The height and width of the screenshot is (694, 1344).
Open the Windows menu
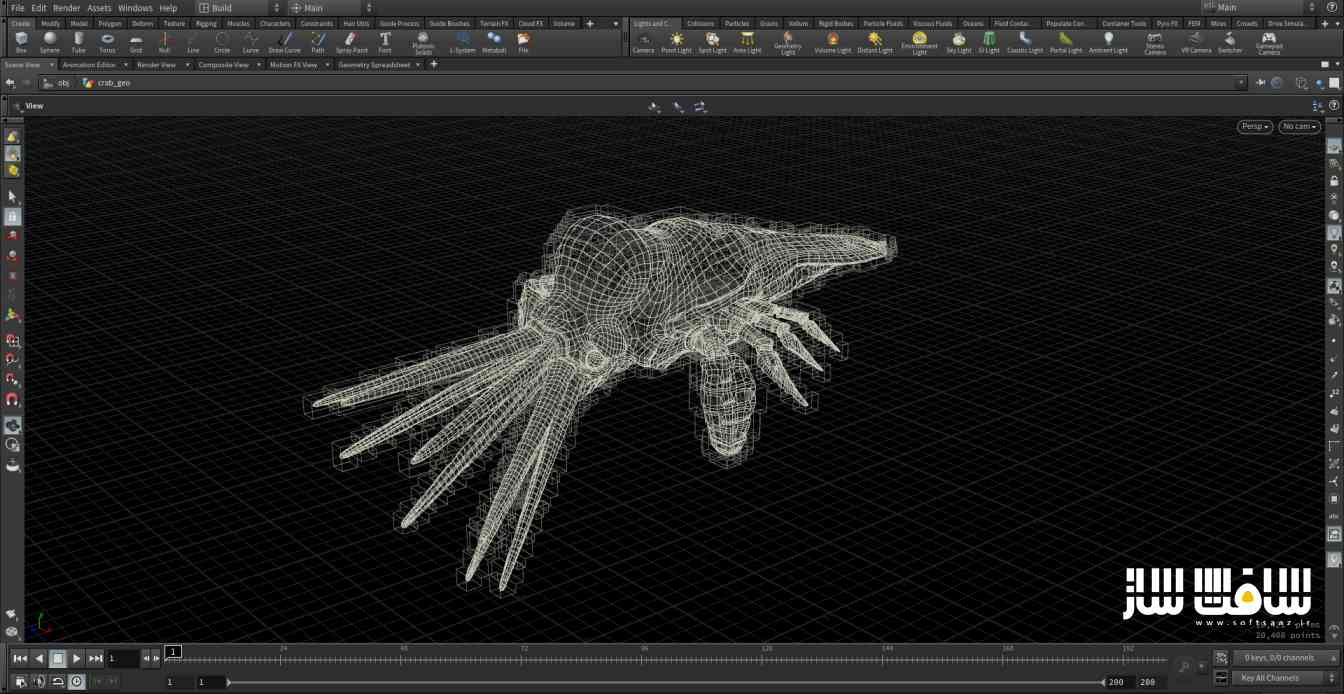click(x=135, y=7)
